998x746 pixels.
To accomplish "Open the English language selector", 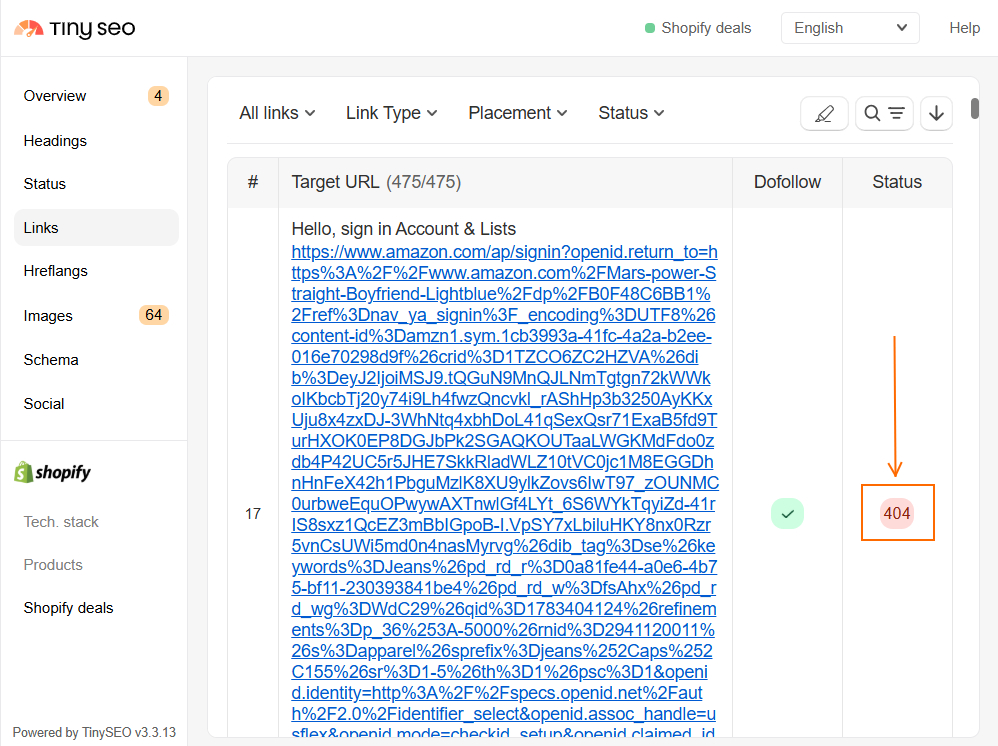I will pos(850,28).
